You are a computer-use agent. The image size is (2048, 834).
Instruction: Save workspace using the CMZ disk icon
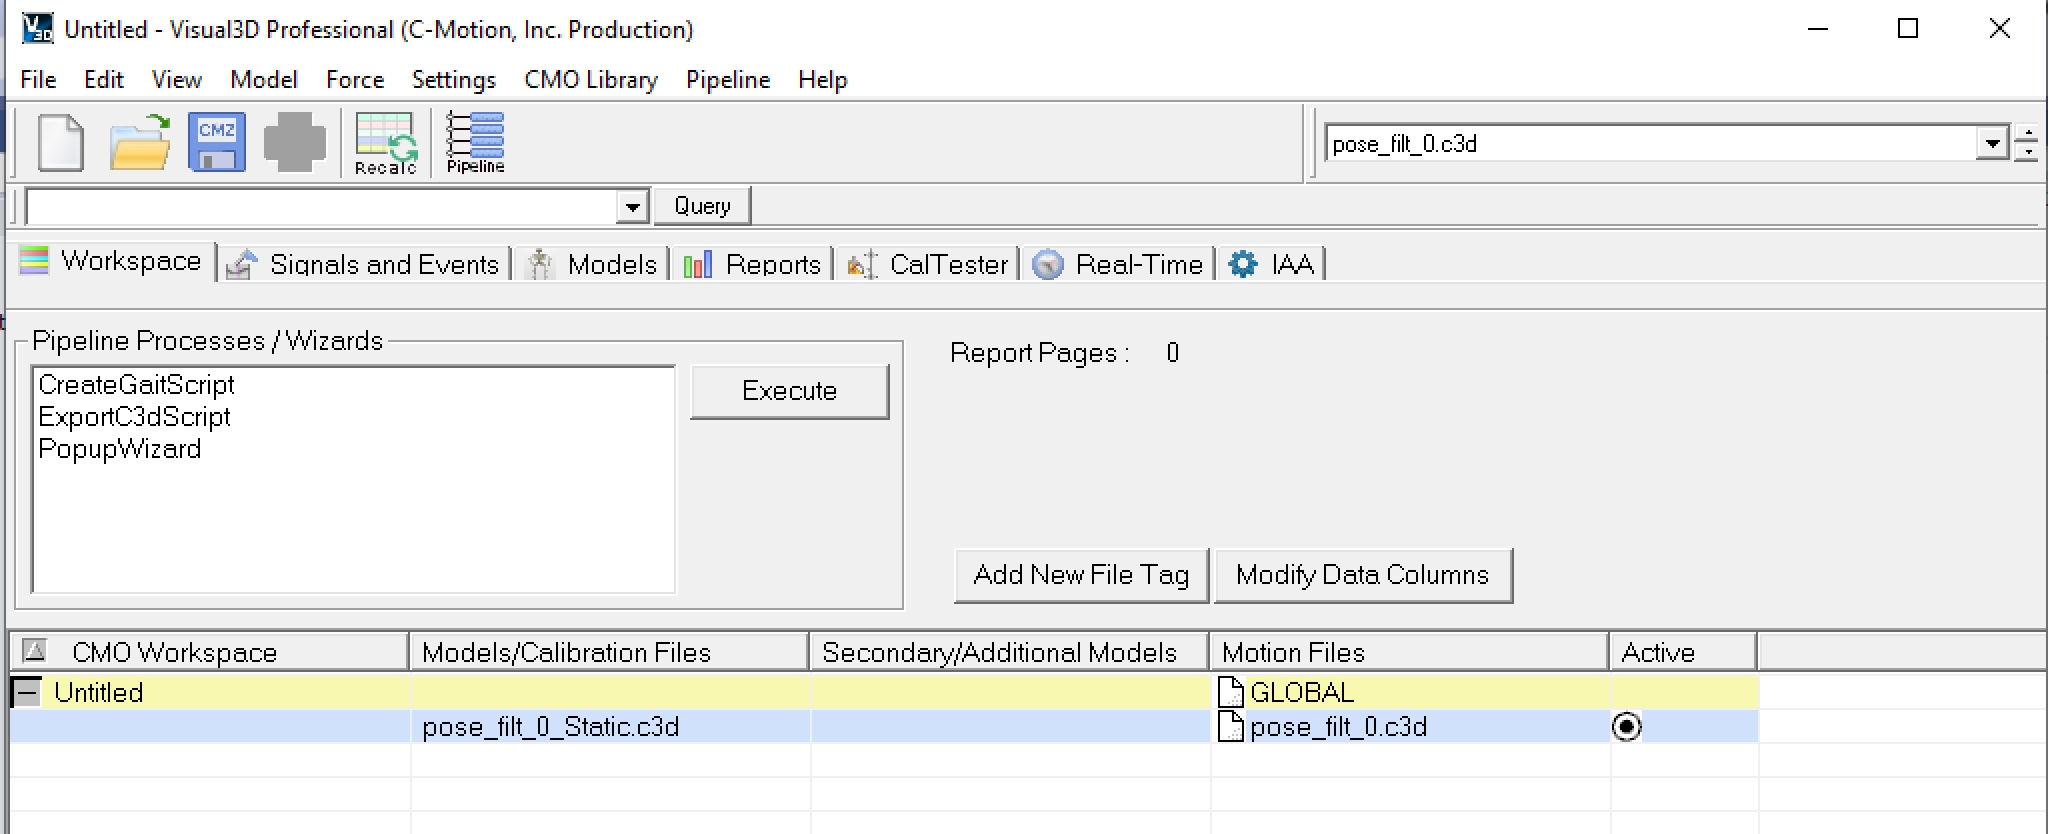217,142
